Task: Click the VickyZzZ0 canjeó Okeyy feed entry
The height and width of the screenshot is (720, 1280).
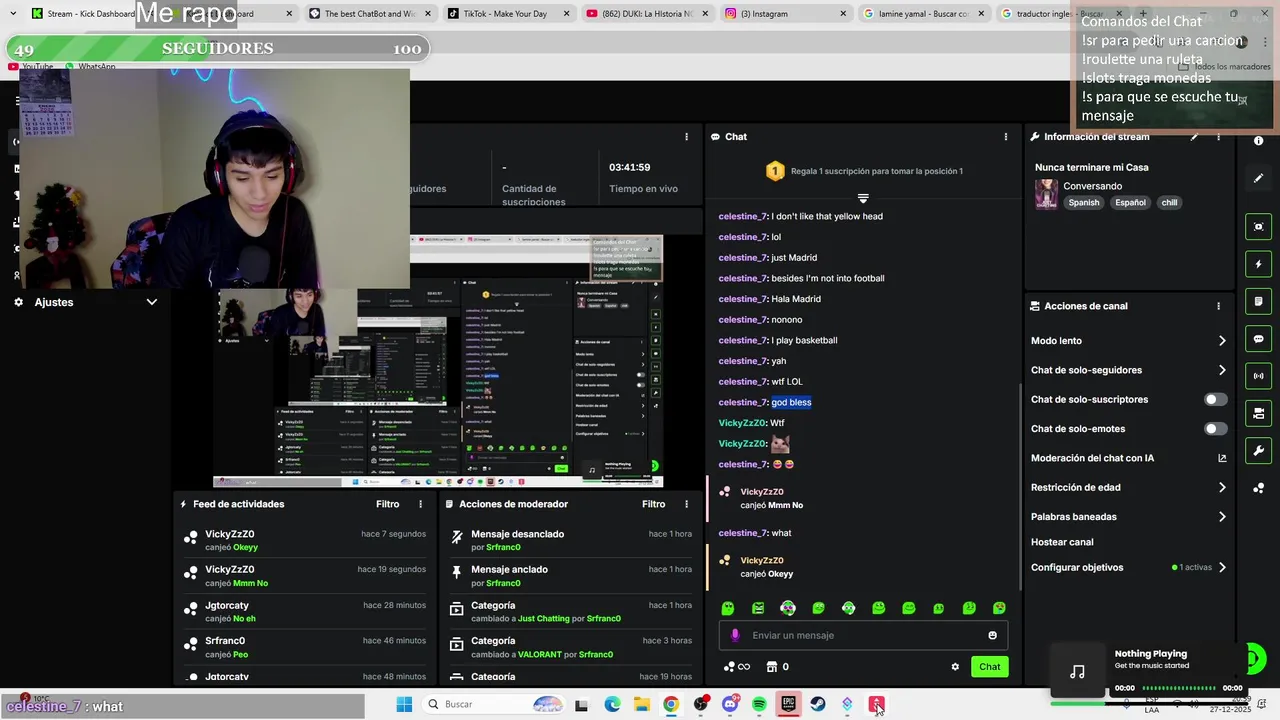Action: (305, 540)
